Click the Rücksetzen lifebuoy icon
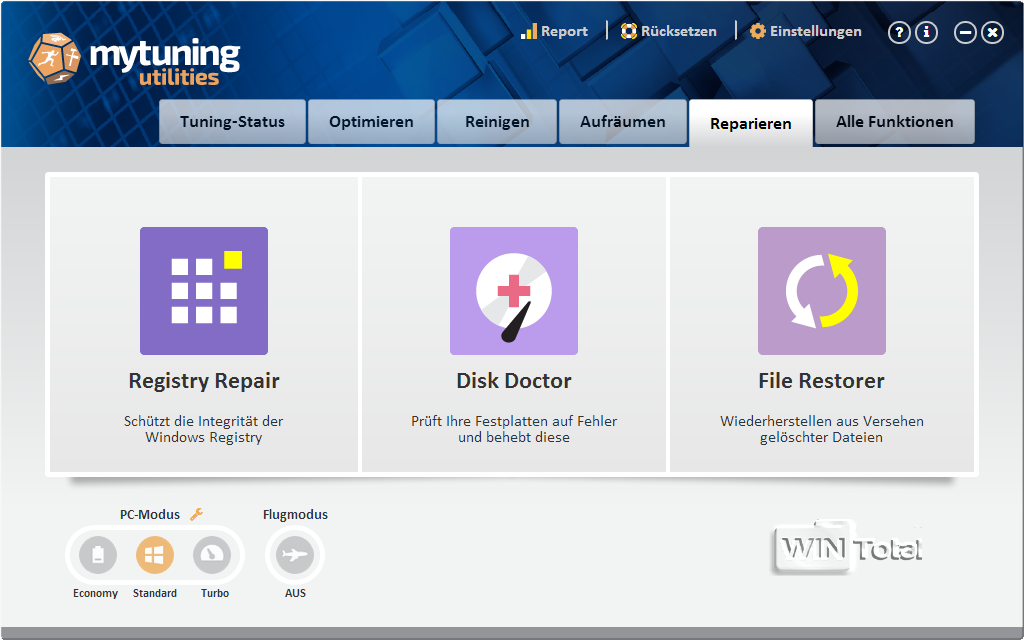Screen dimensions: 1024x640 628,31
